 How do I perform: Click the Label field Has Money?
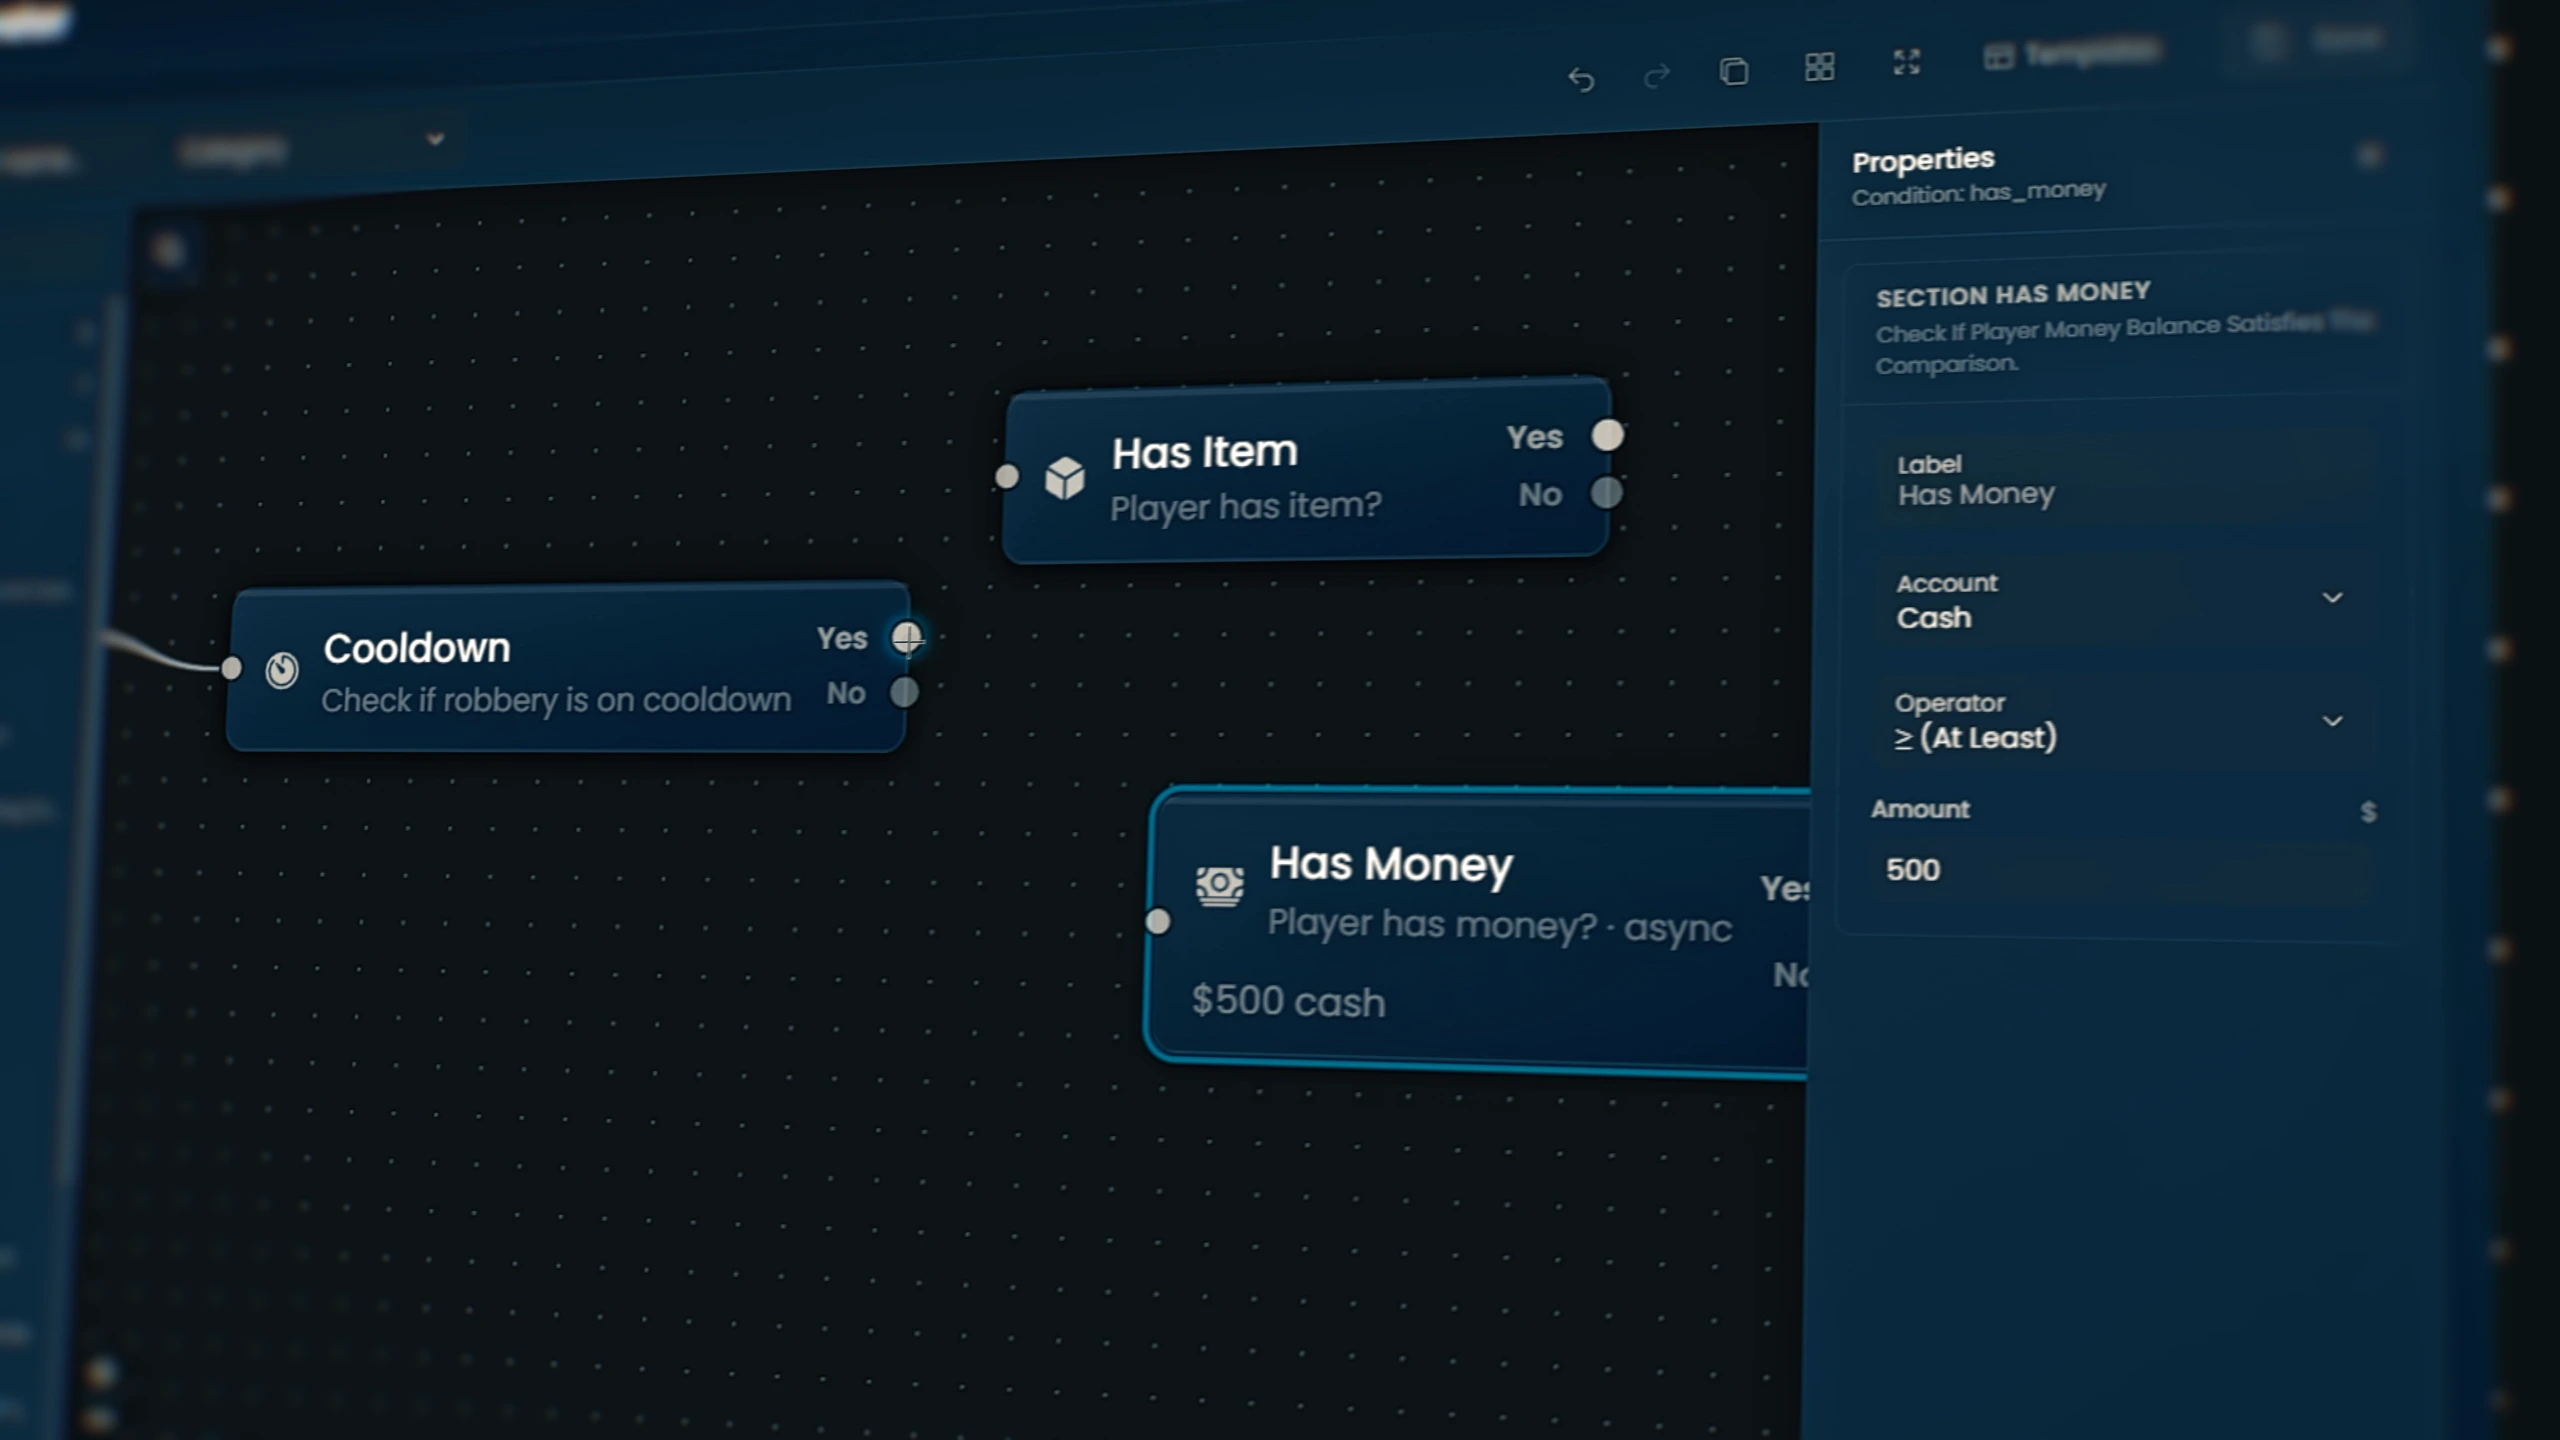tap(2125, 481)
